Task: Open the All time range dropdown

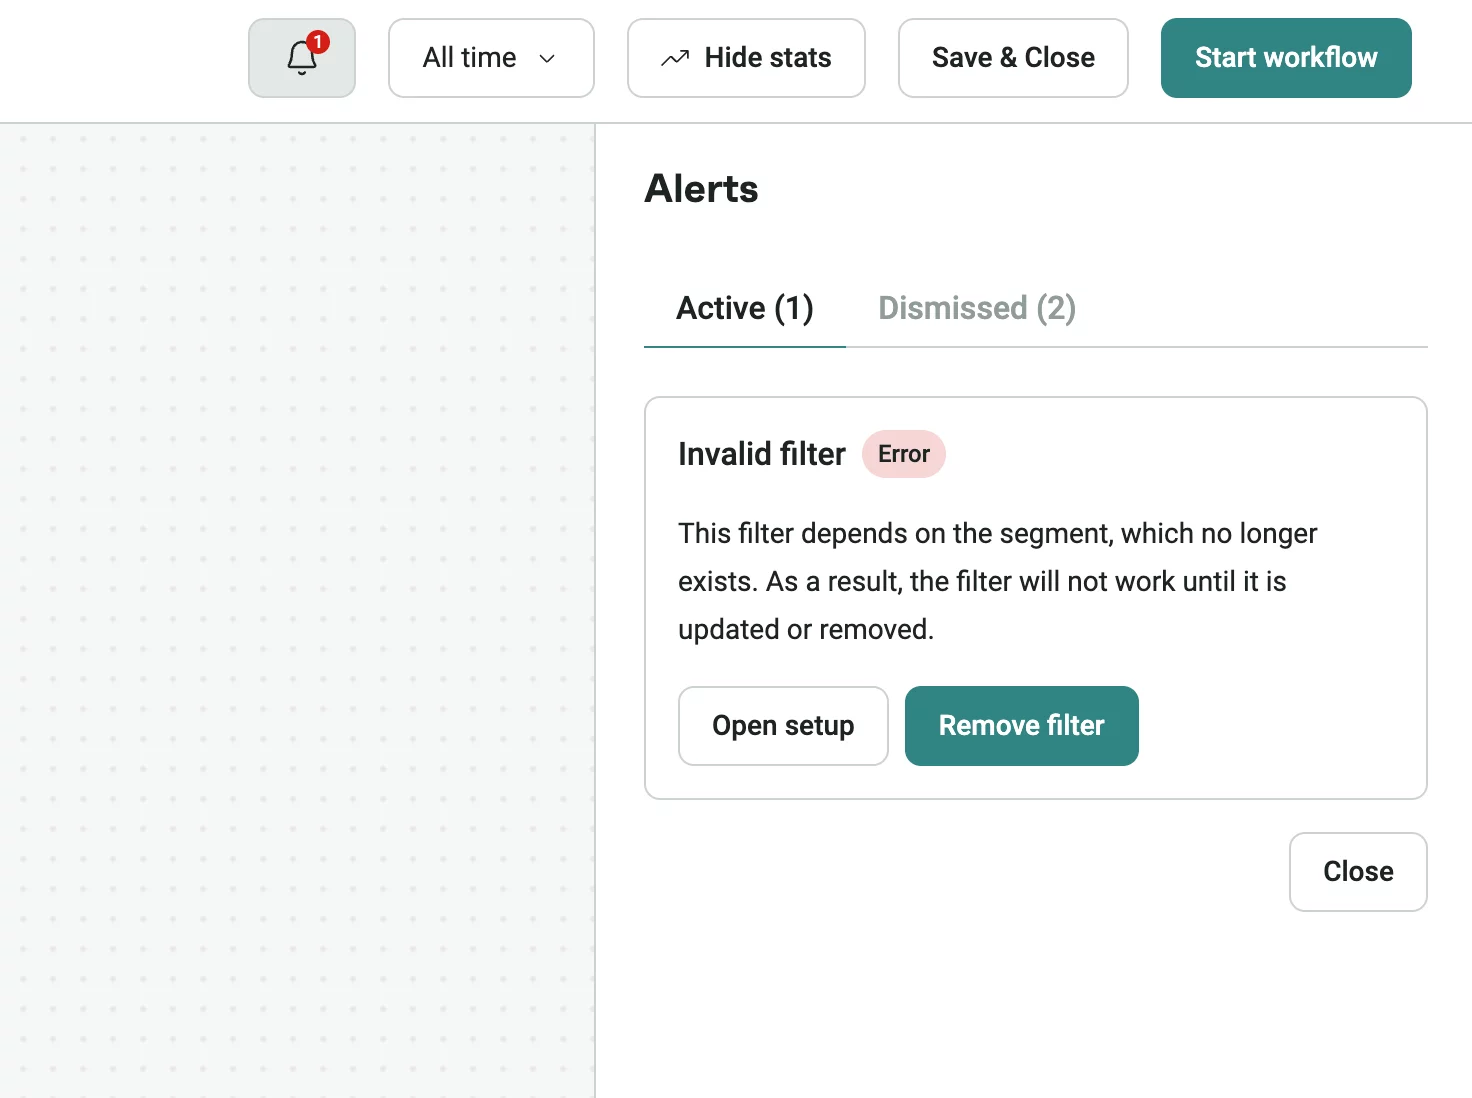Action: pos(490,58)
